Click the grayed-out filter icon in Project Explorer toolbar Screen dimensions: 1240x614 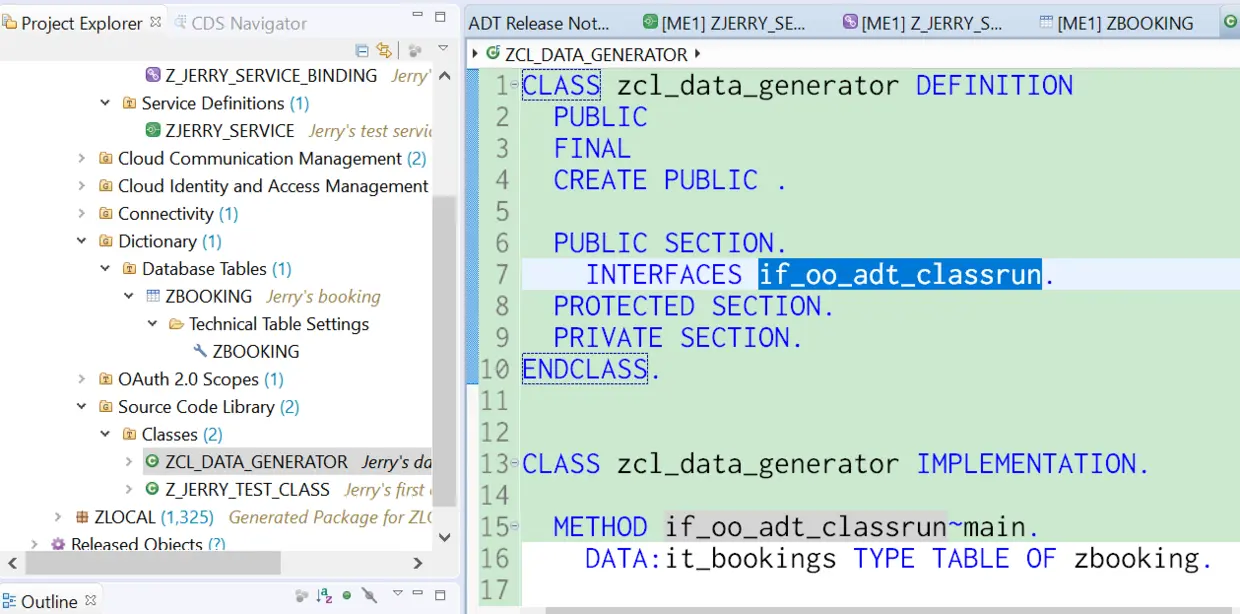414,50
